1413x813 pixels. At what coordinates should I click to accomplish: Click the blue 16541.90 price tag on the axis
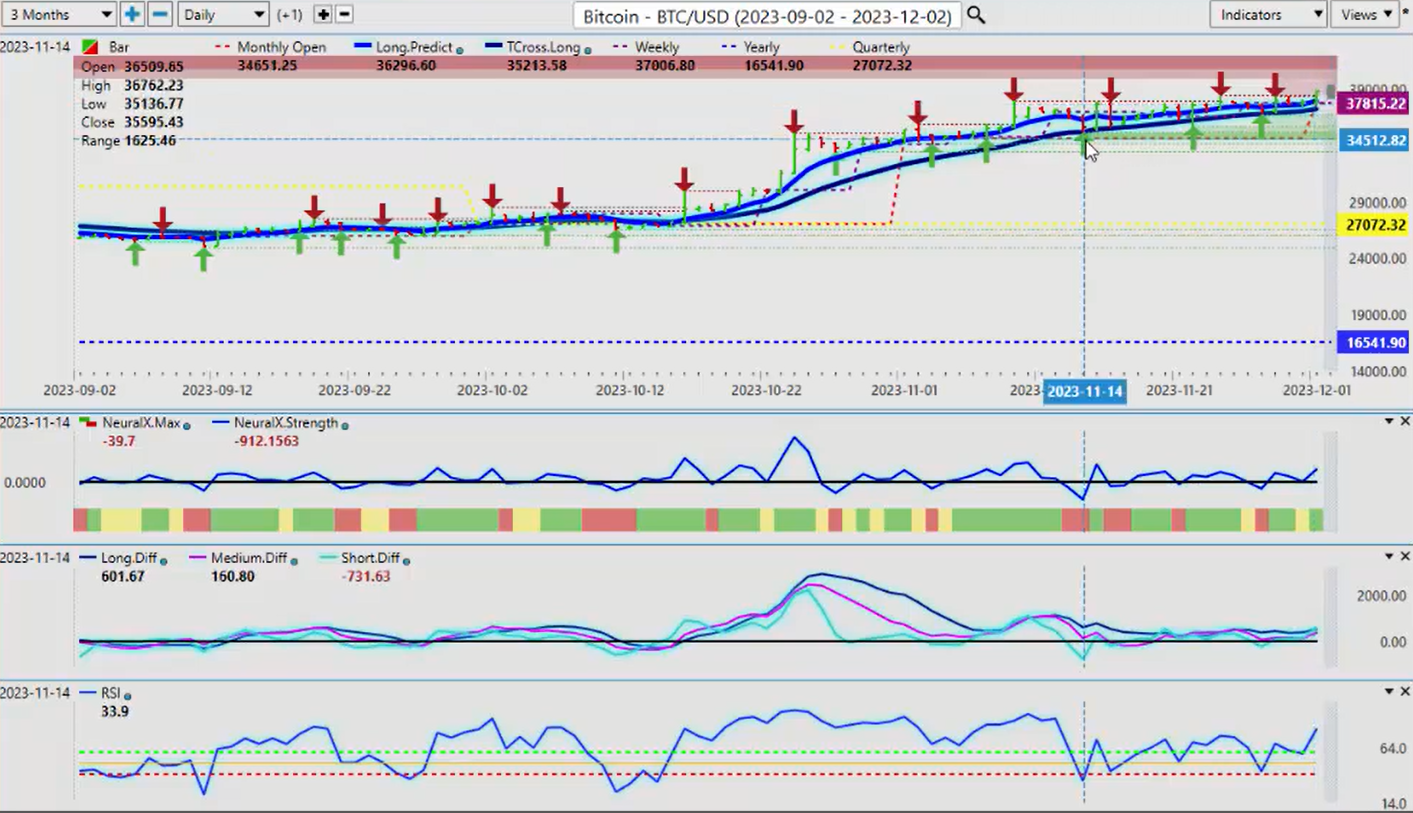[1375, 342]
